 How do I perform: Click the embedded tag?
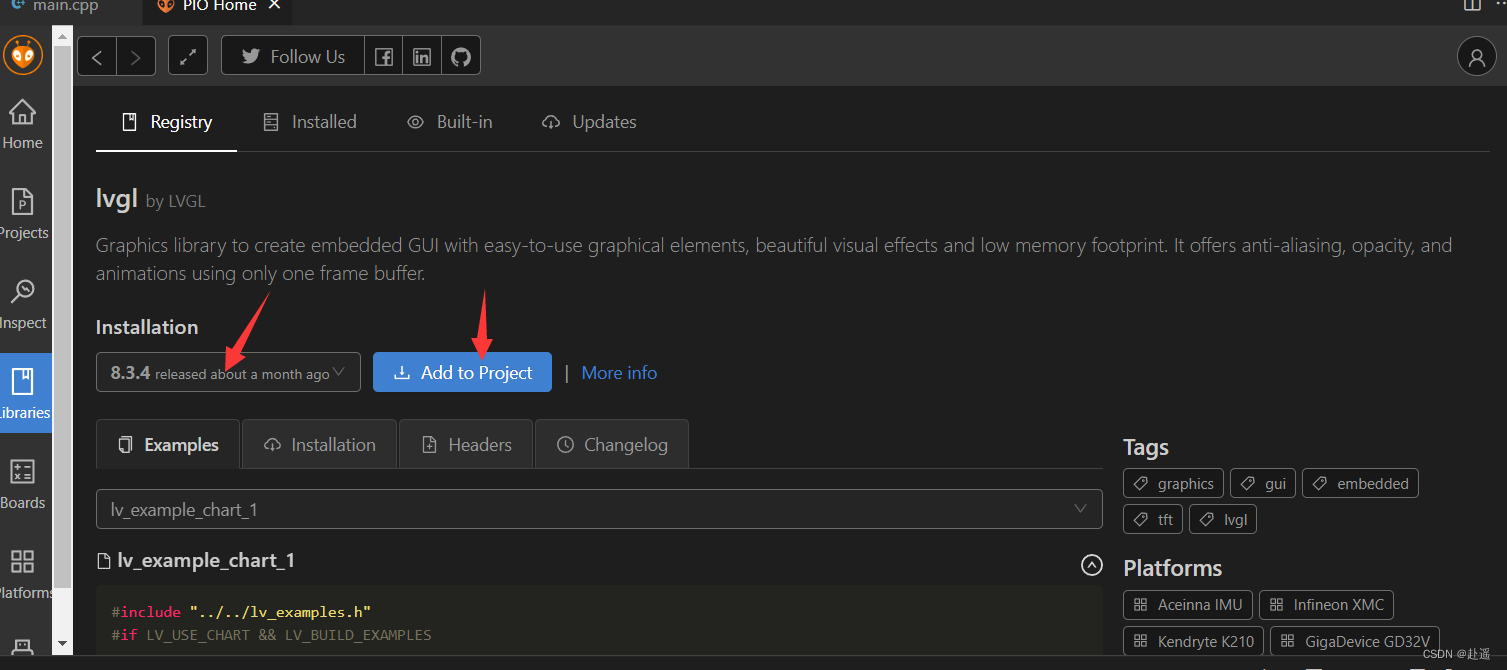pos(1360,484)
